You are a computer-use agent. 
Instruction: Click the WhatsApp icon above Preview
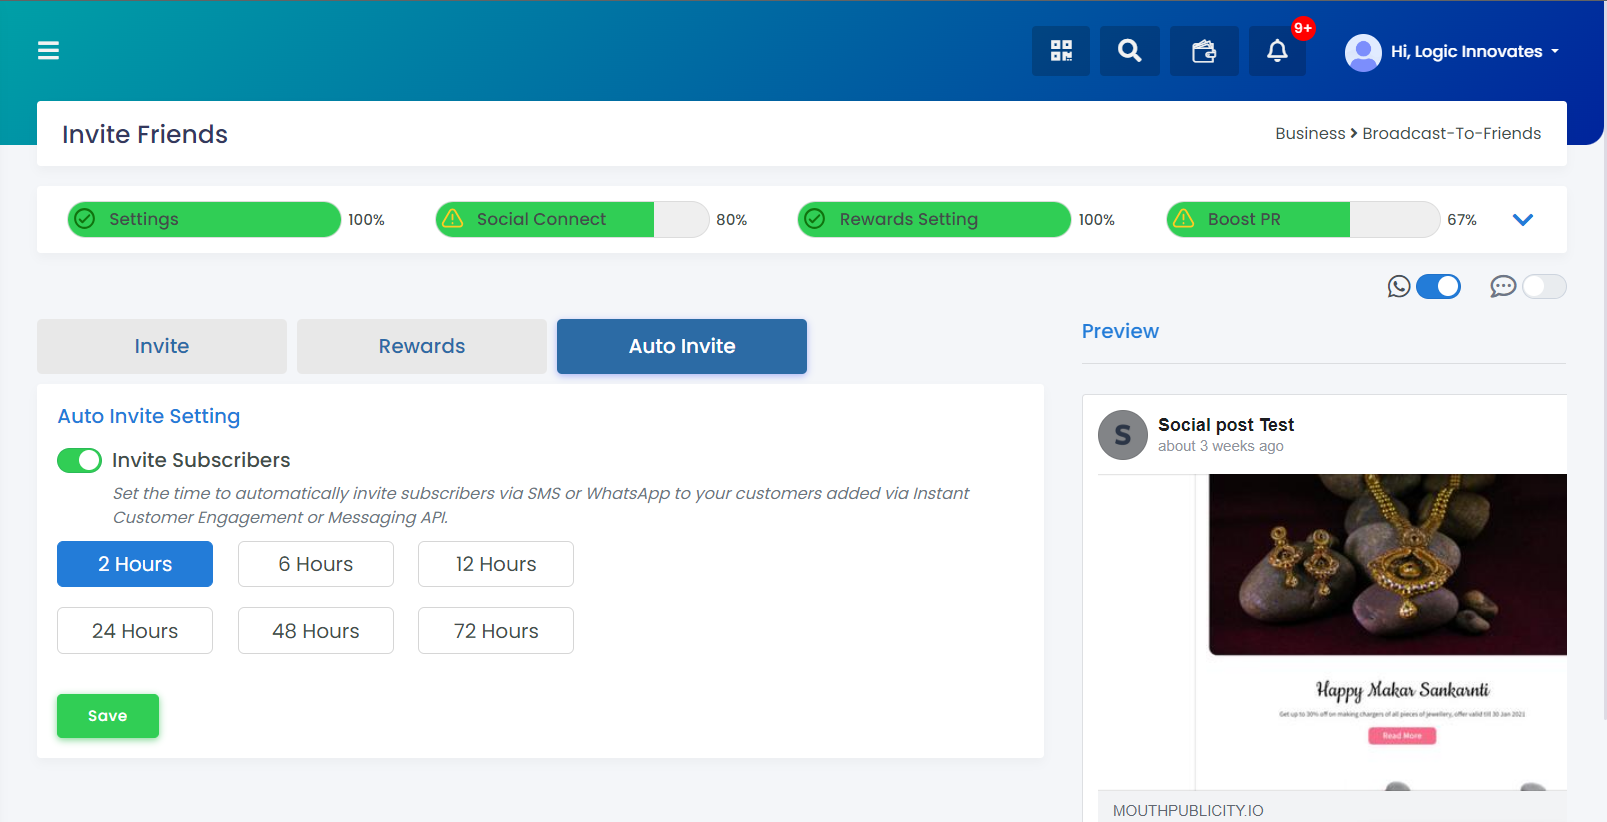pos(1399,287)
